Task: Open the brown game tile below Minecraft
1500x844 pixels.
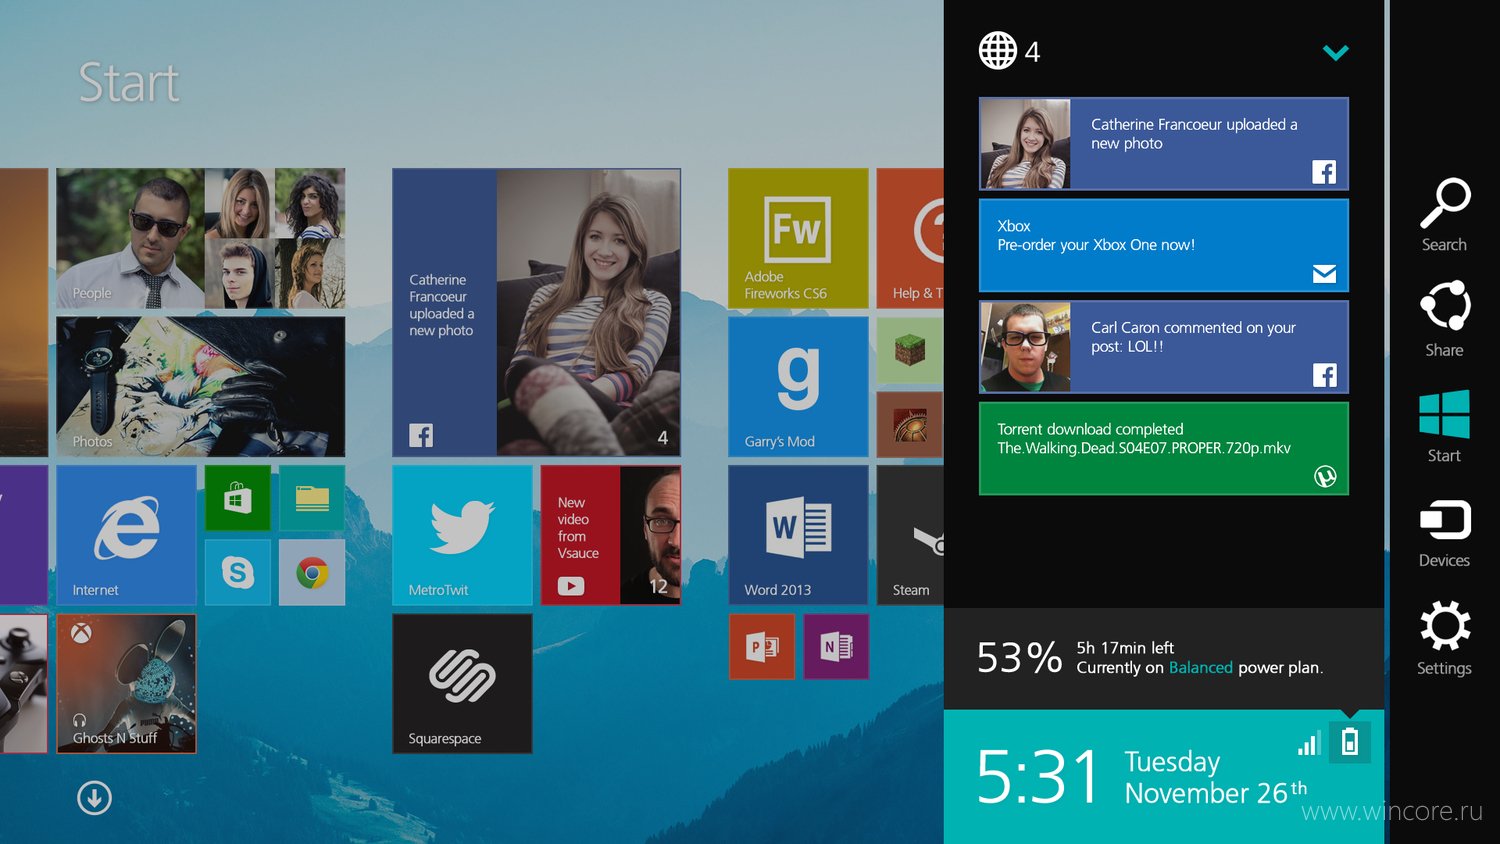Action: click(910, 424)
